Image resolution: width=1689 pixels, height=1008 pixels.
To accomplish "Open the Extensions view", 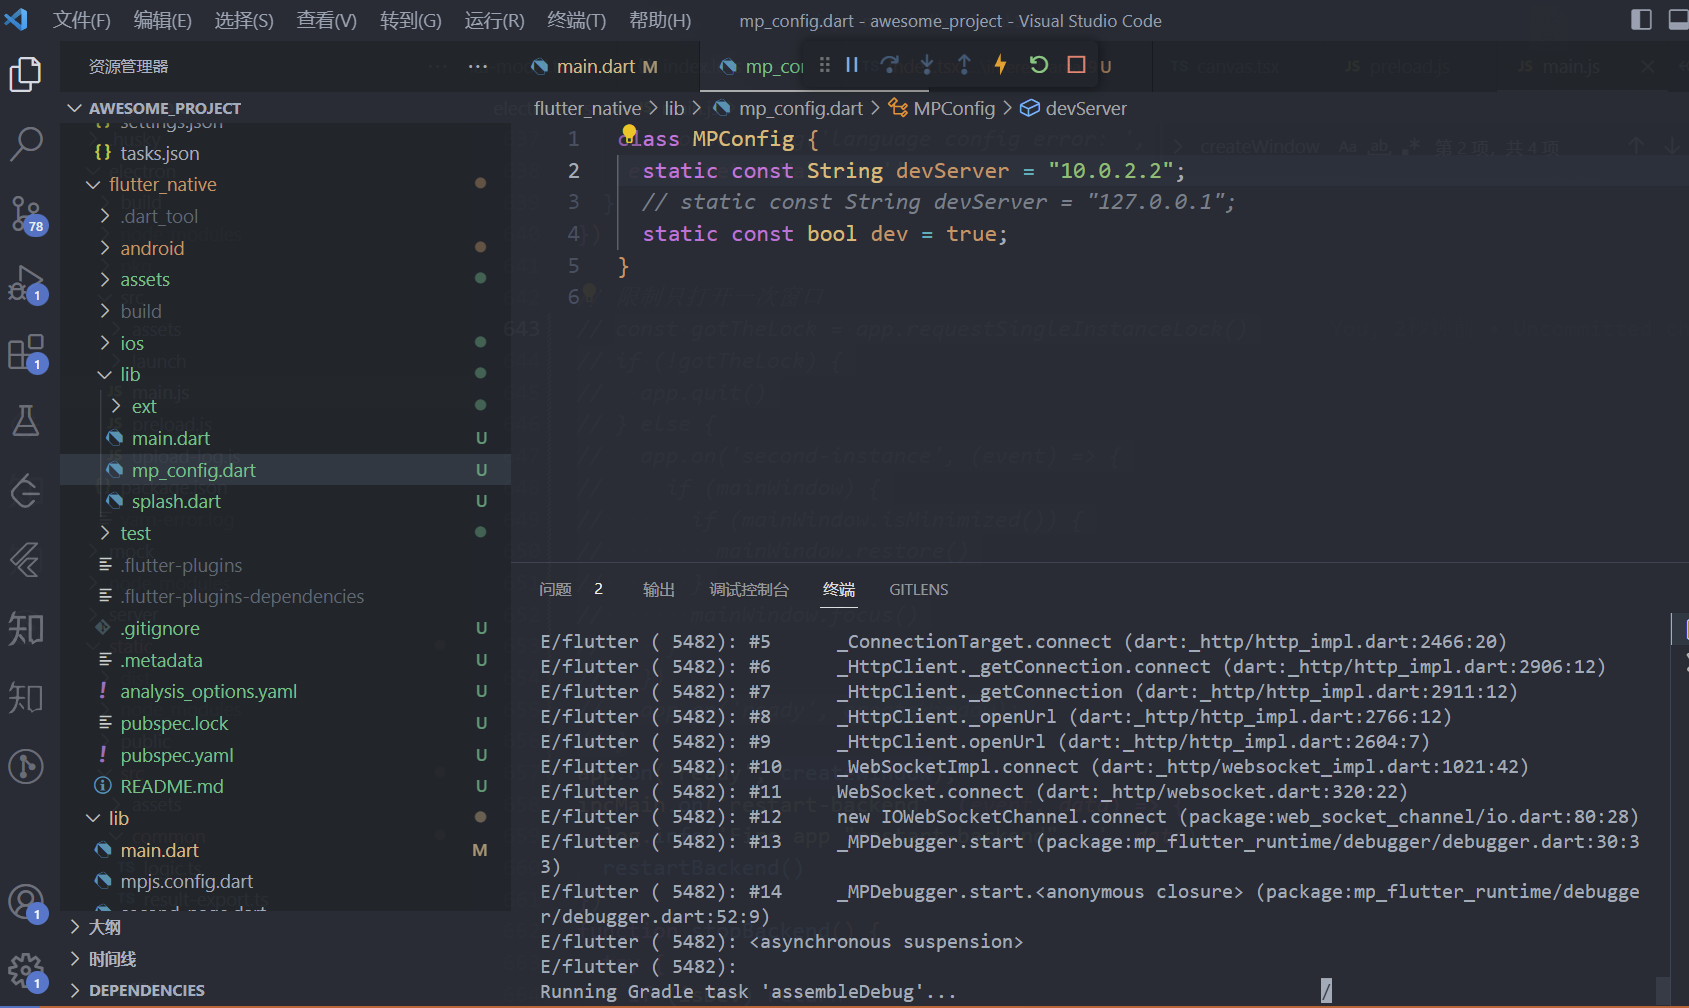I will [x=27, y=352].
